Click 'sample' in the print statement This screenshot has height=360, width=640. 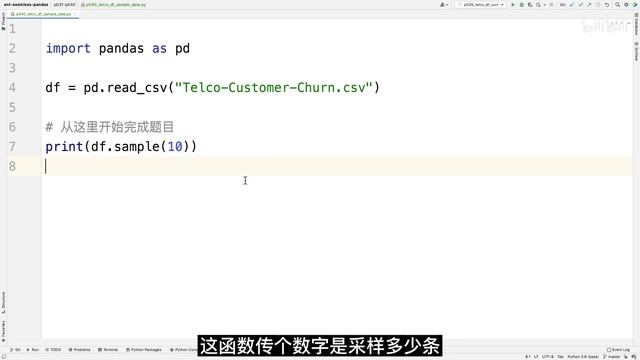pos(137,147)
